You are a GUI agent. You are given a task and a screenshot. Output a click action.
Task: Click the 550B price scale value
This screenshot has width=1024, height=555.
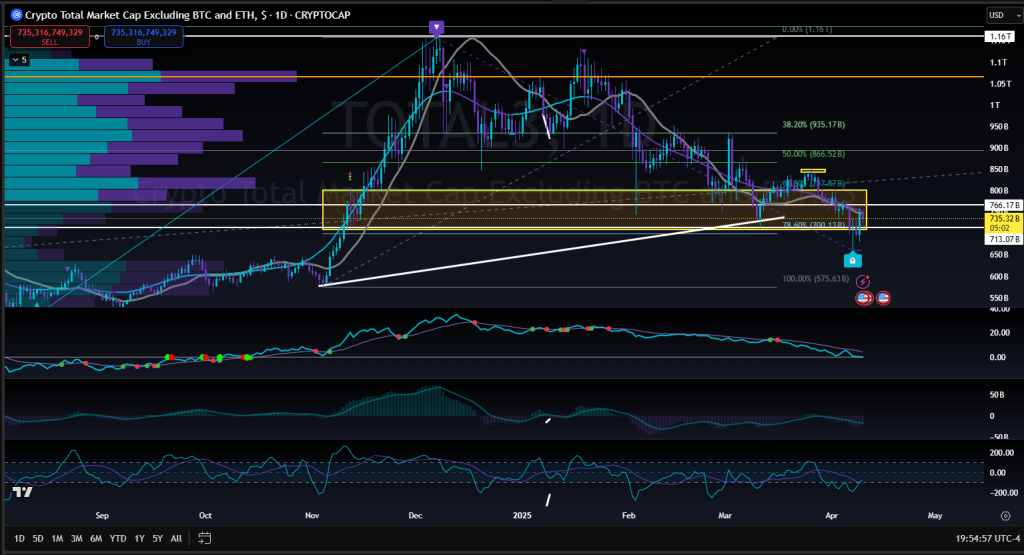click(999, 298)
